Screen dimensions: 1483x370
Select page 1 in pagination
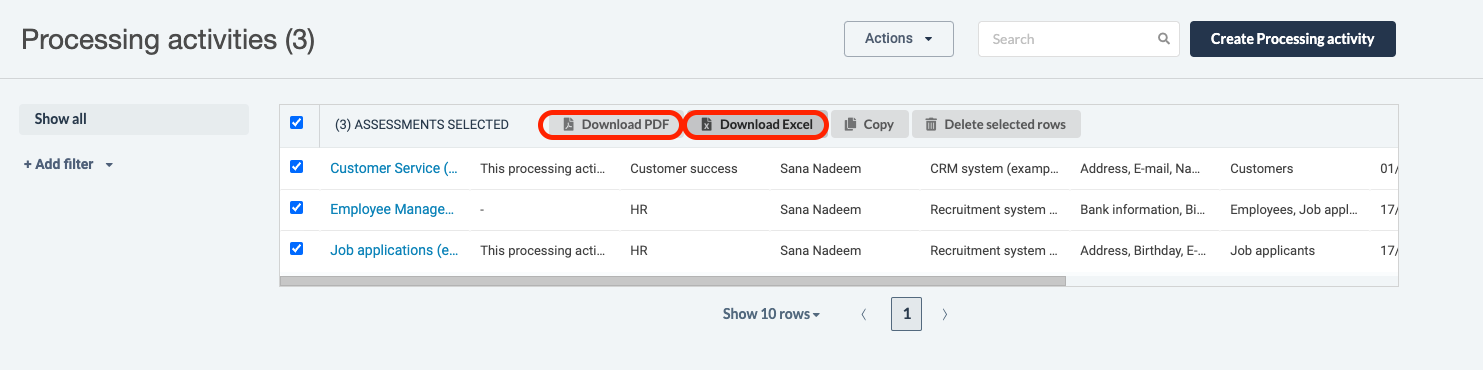click(x=907, y=314)
